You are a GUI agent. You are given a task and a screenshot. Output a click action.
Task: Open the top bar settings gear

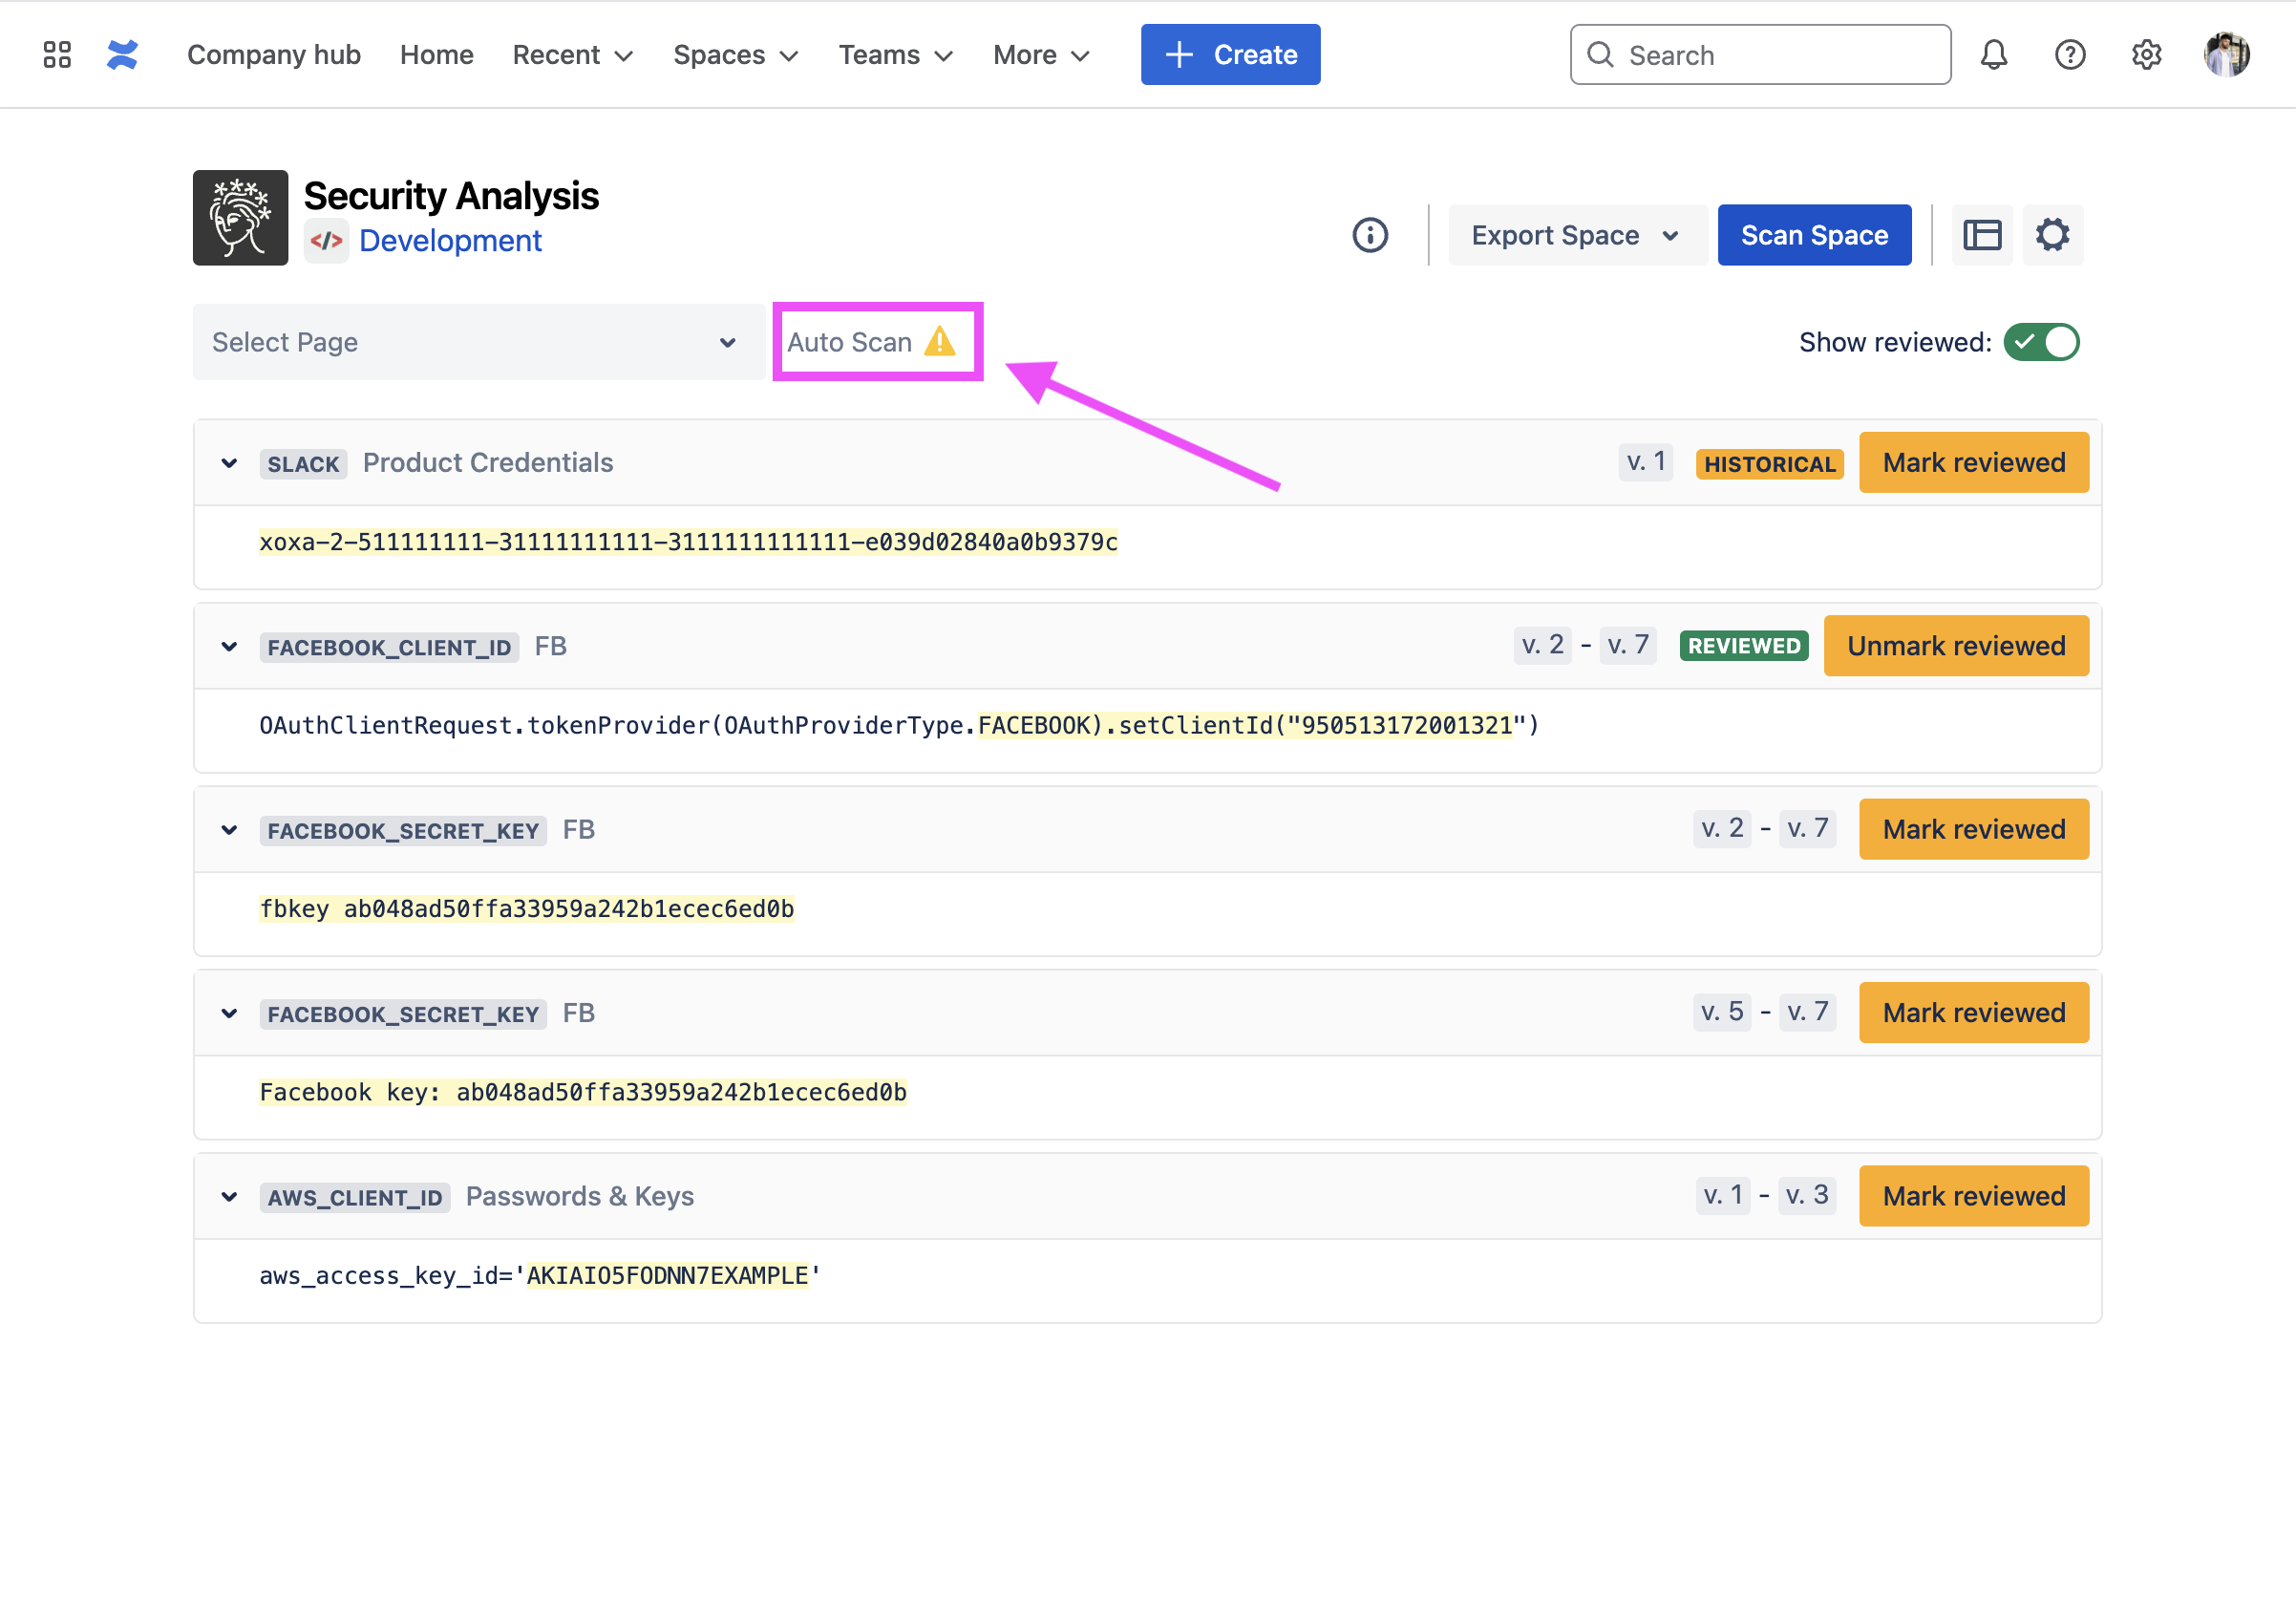2146,54
